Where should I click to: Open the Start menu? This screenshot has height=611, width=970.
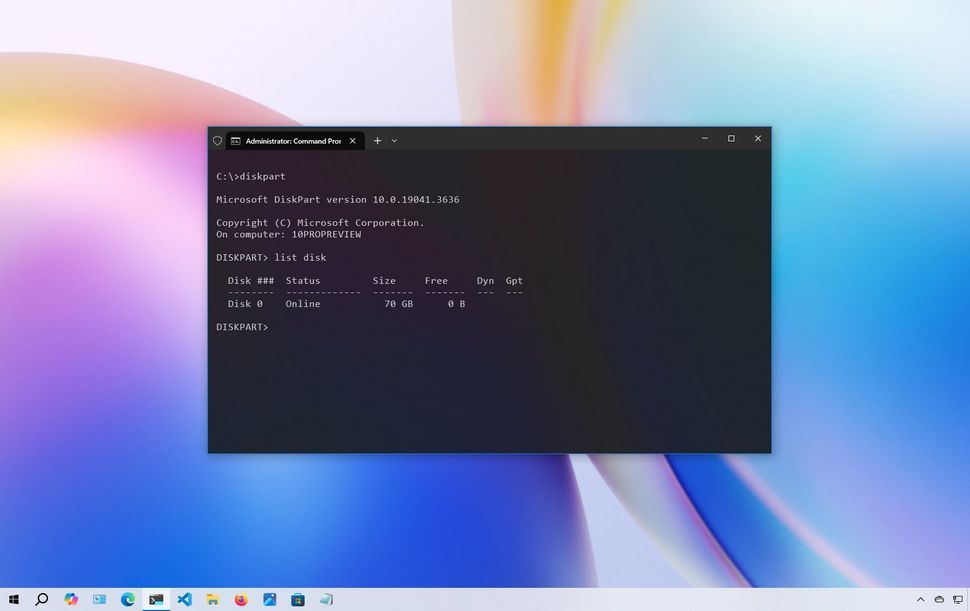[x=15, y=598]
